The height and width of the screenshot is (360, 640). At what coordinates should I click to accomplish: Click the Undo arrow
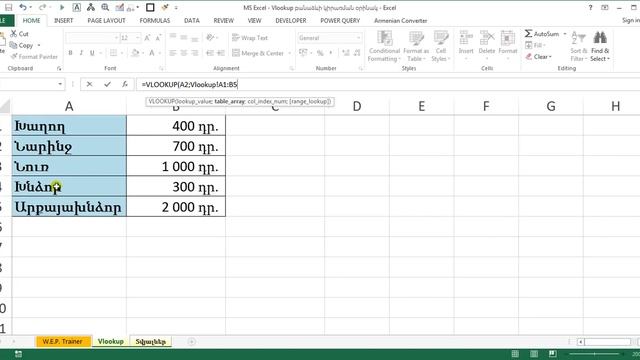pyautogui.click(x=23, y=7)
